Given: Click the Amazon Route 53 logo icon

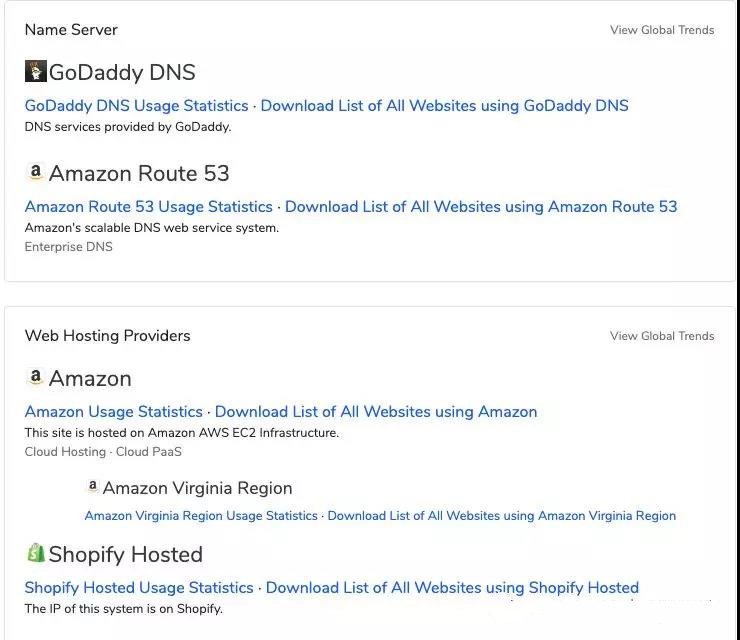Looking at the screenshot, I should pyautogui.click(x=35, y=172).
